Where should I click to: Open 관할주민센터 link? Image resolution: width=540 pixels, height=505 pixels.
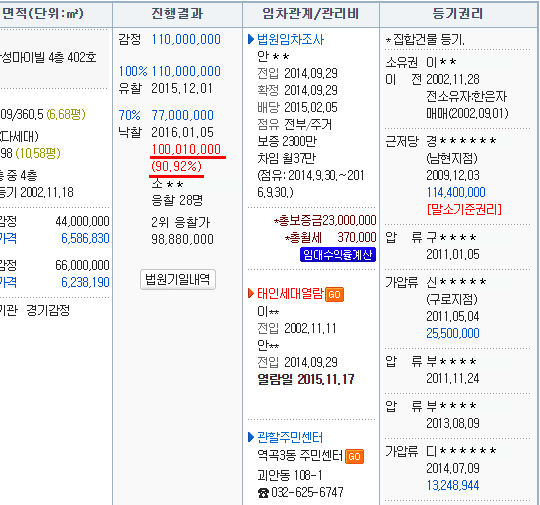tap(290, 437)
